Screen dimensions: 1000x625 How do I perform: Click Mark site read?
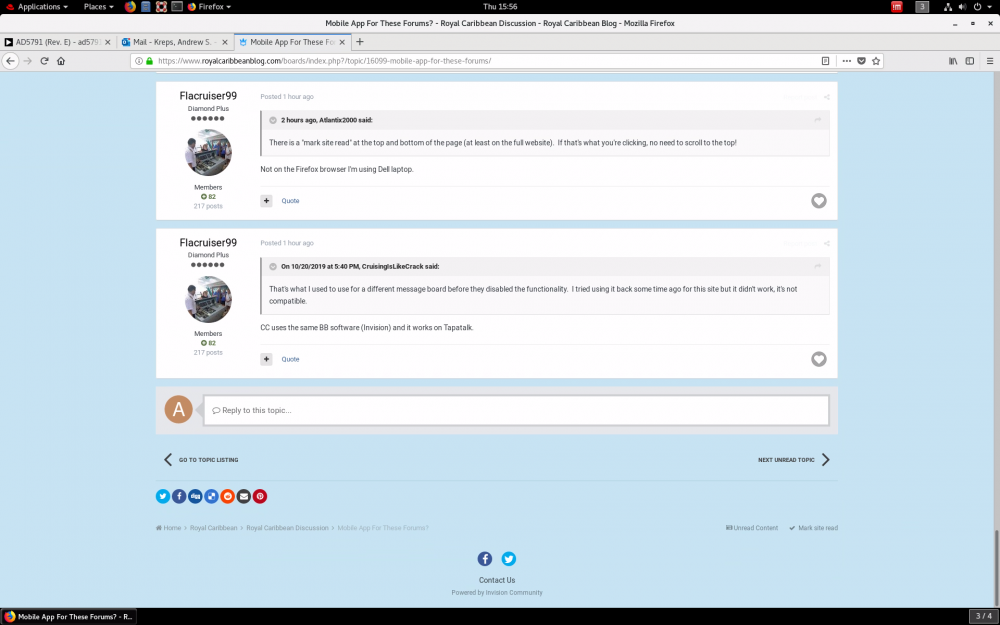[814, 528]
